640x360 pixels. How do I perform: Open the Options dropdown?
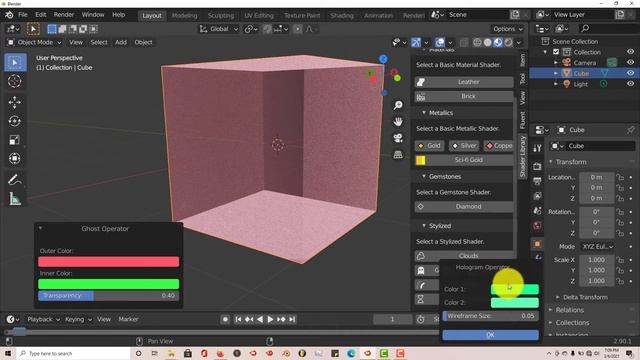click(x=507, y=29)
